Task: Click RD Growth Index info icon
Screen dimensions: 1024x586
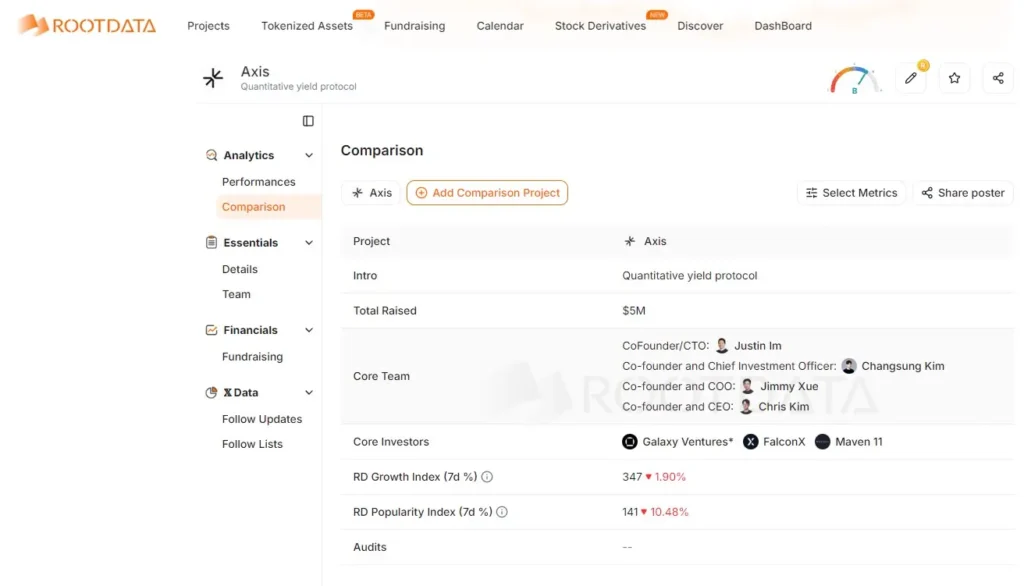Action: 487,477
